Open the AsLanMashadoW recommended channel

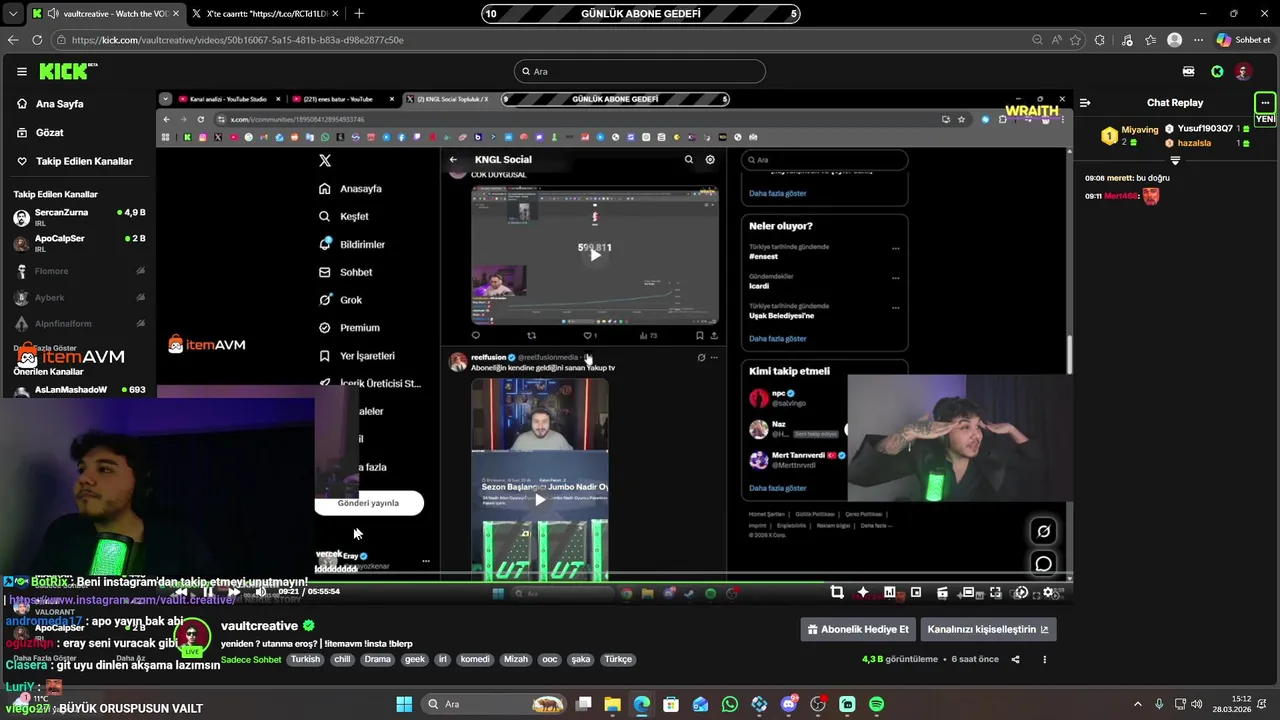78,390
